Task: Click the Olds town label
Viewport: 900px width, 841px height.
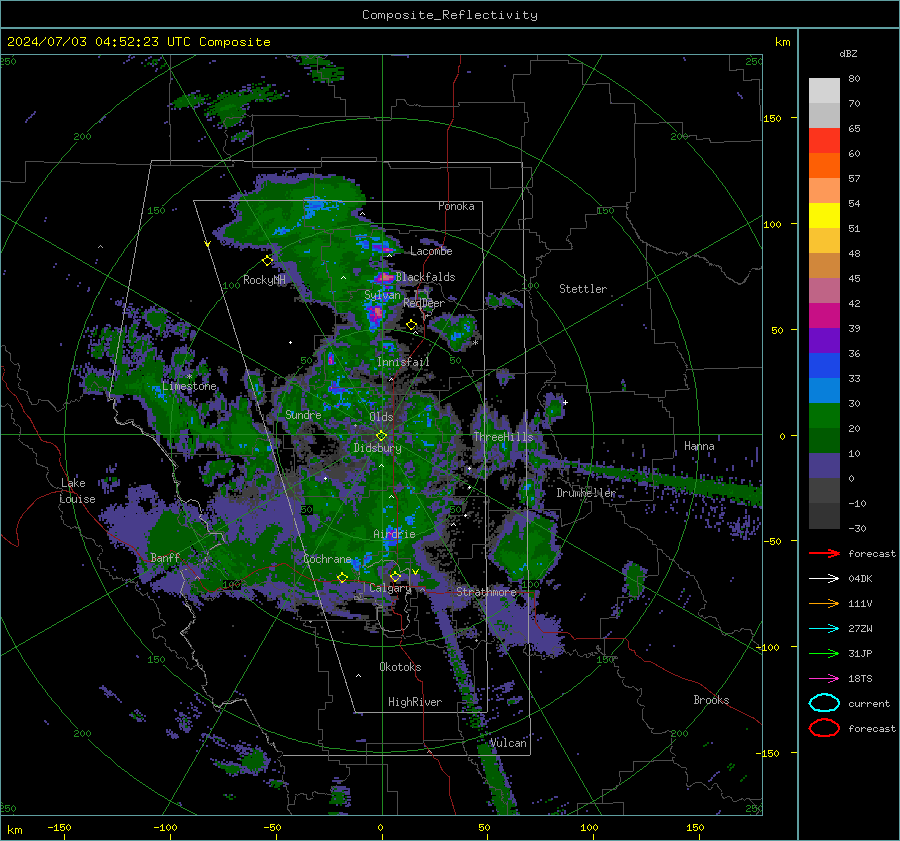Action: 381,417
